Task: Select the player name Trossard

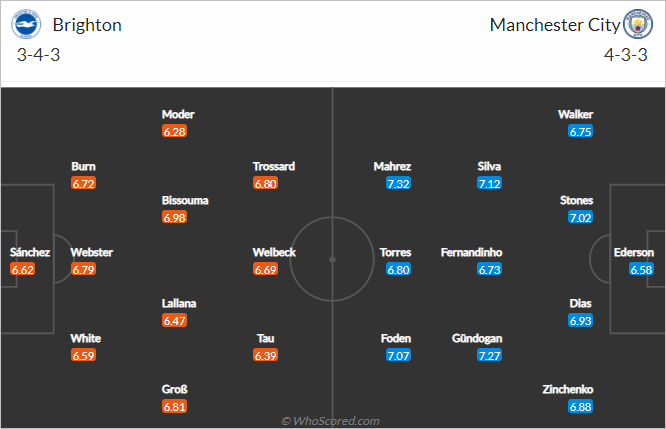Action: tap(274, 166)
